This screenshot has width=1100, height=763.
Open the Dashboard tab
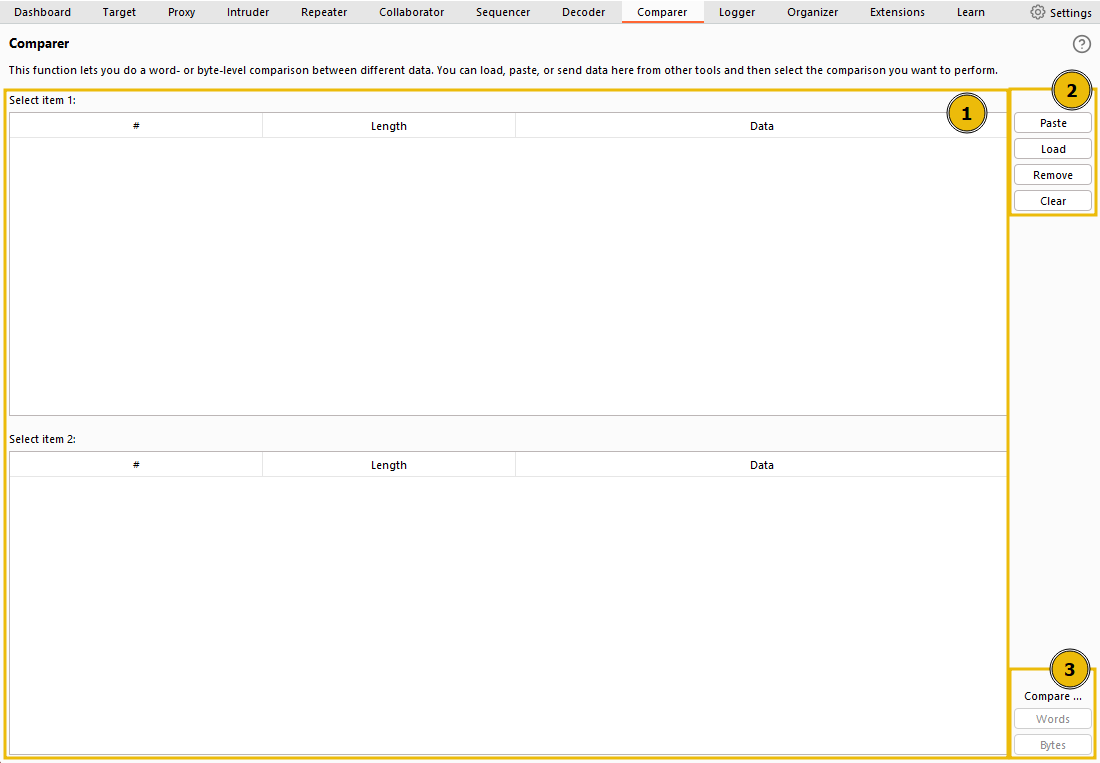pos(43,12)
